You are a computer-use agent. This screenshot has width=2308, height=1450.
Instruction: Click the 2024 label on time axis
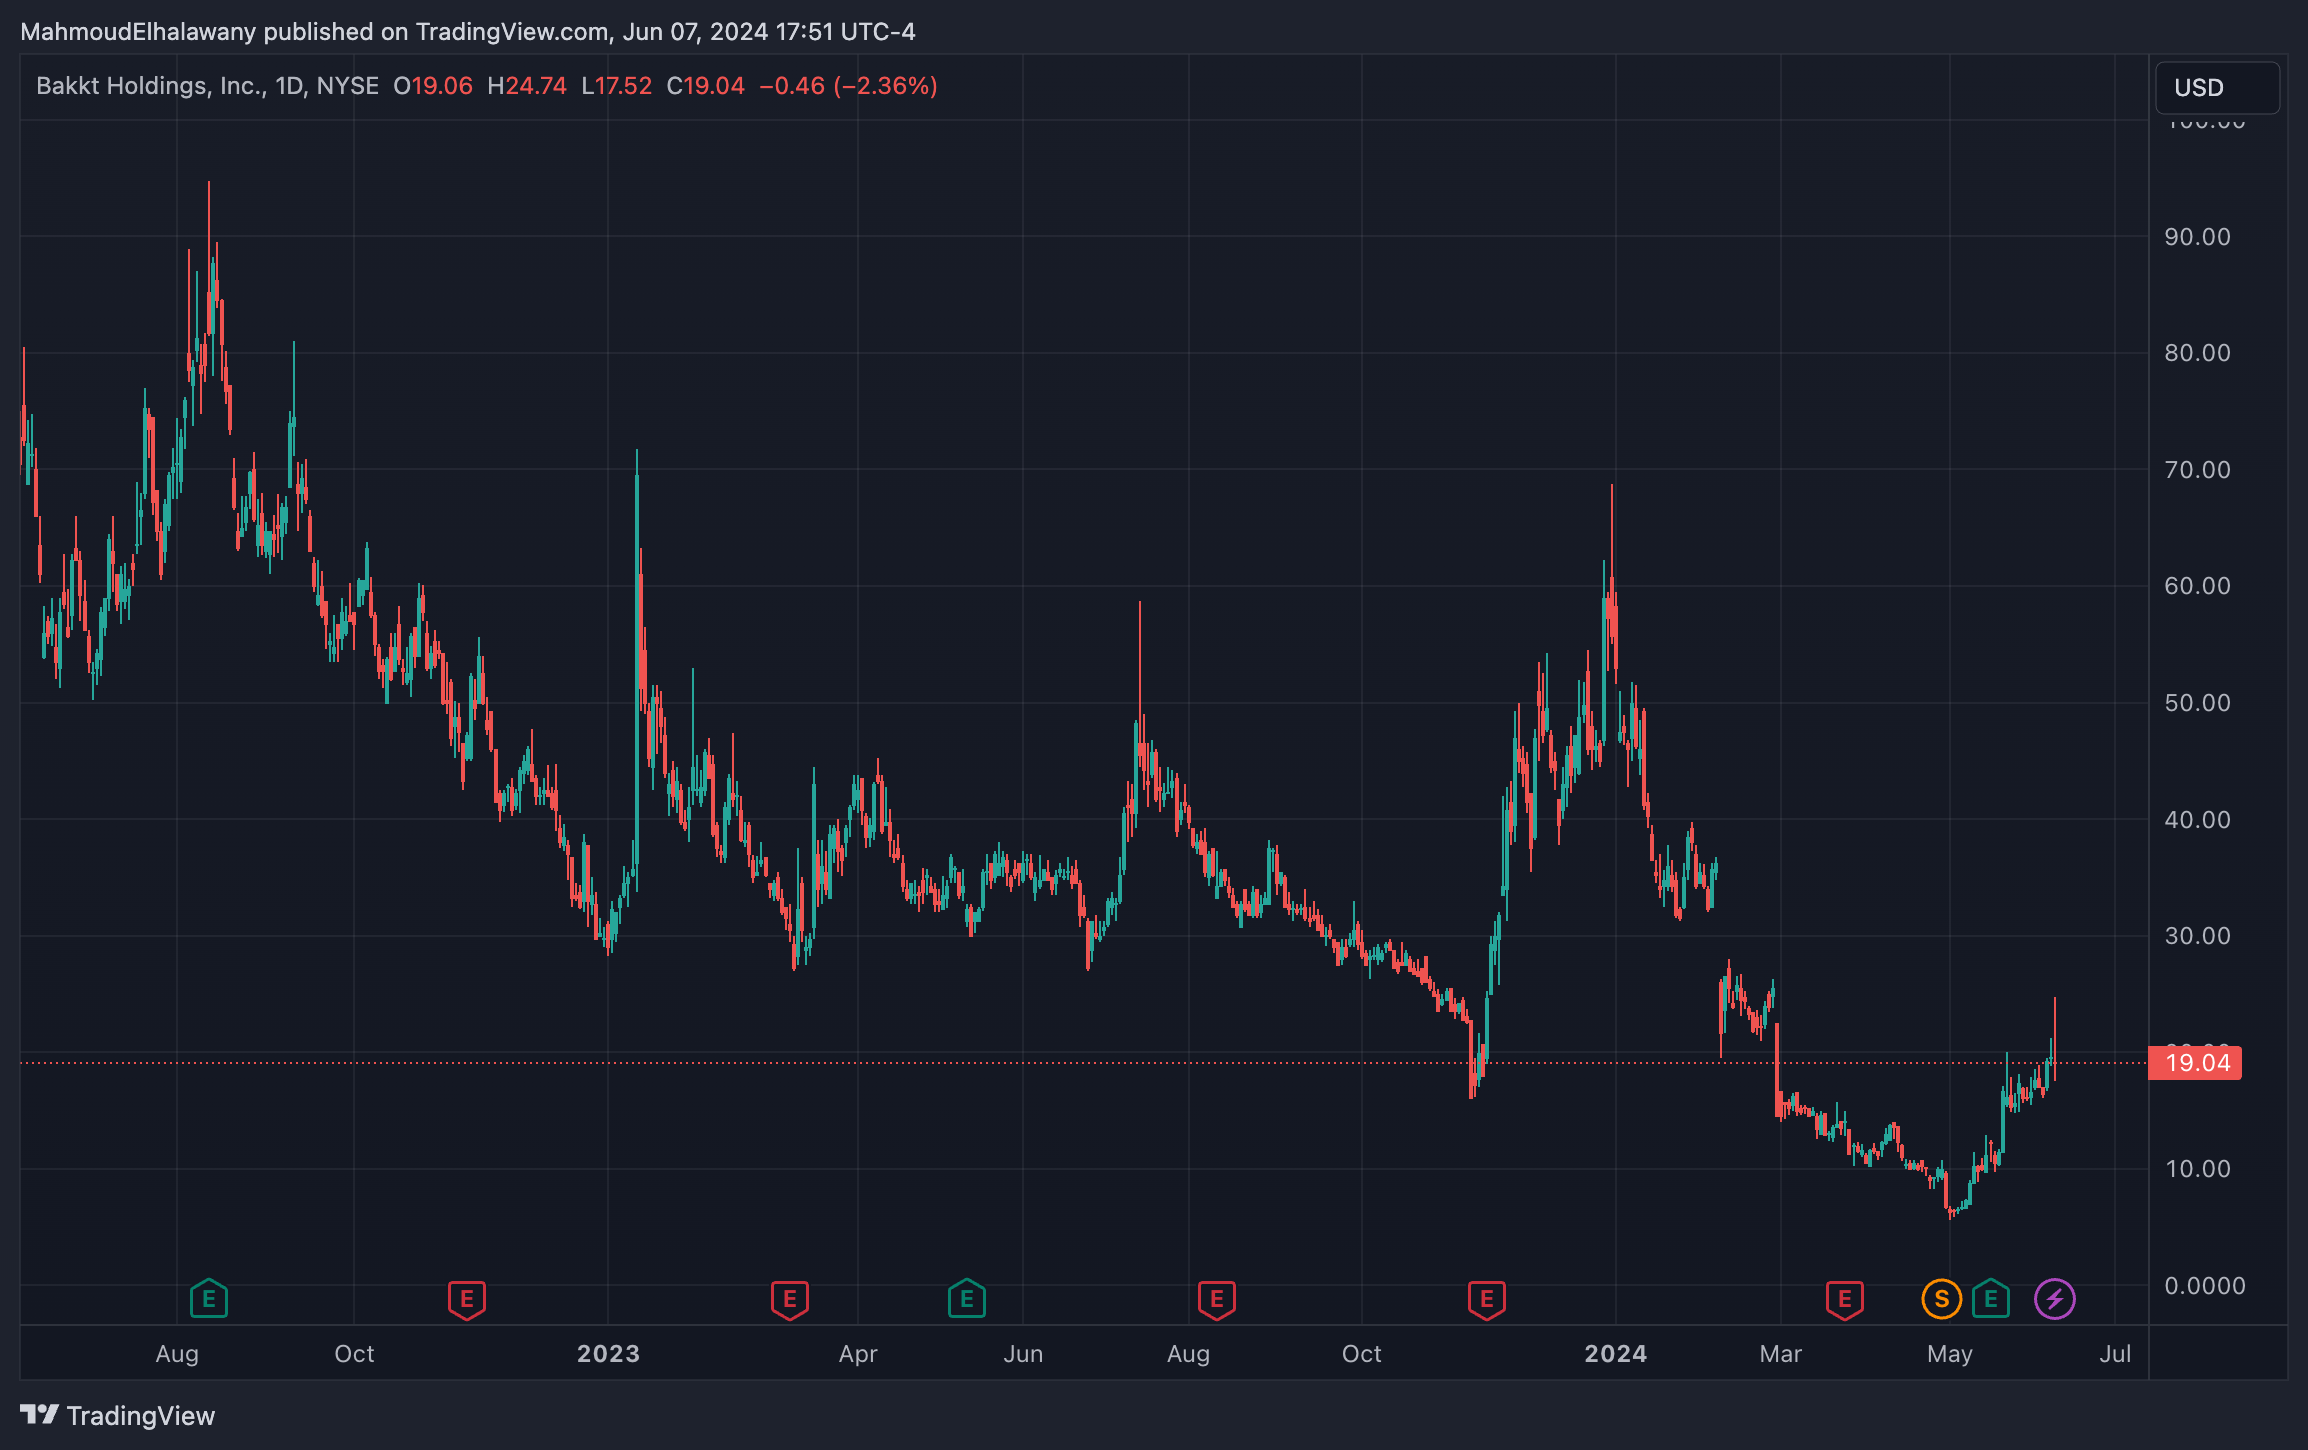pyautogui.click(x=1615, y=1354)
